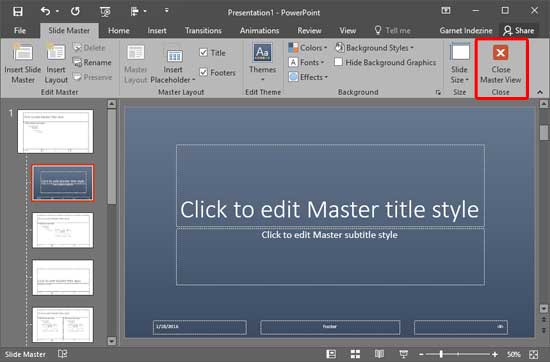Switch to the Slide Master tab
The height and width of the screenshot is (362, 550).
69,31
